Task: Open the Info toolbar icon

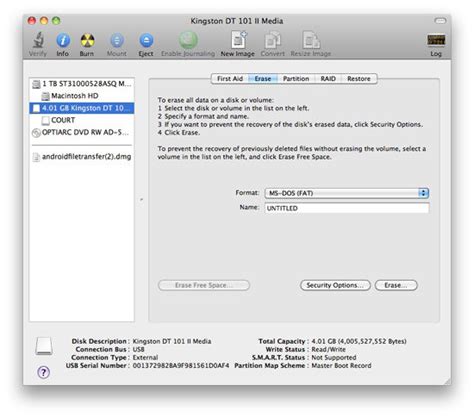Action: [x=63, y=41]
